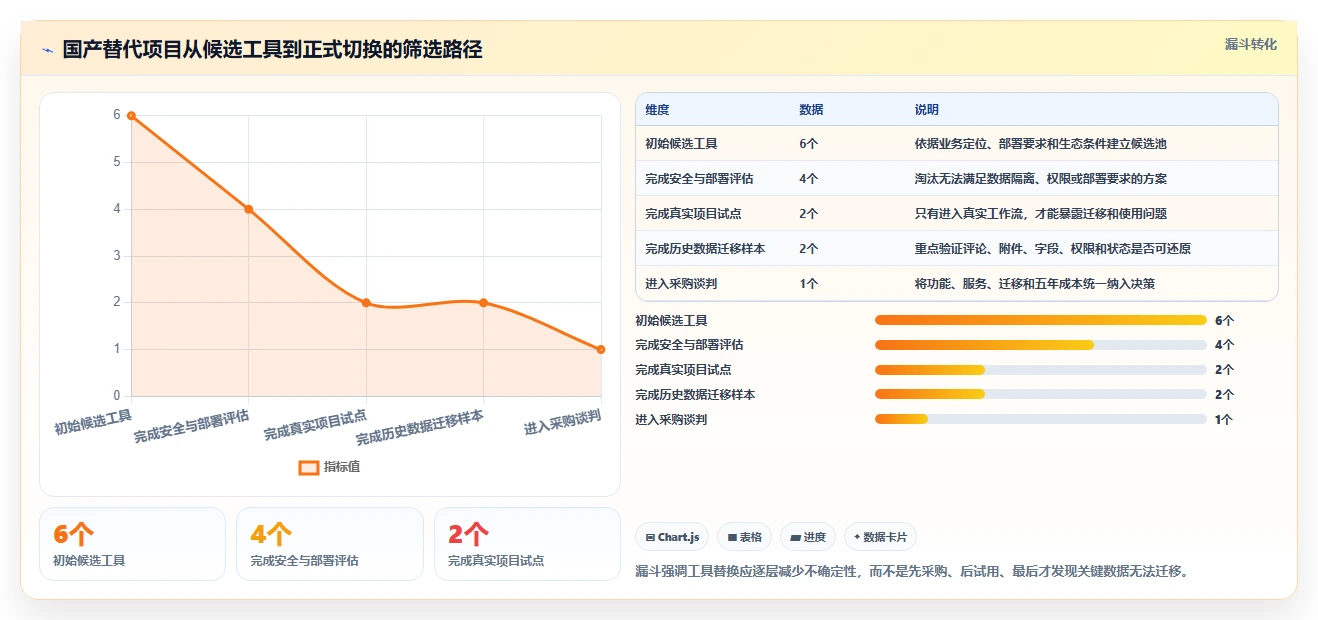Toggle the 指标值 legend swatch

309,467
